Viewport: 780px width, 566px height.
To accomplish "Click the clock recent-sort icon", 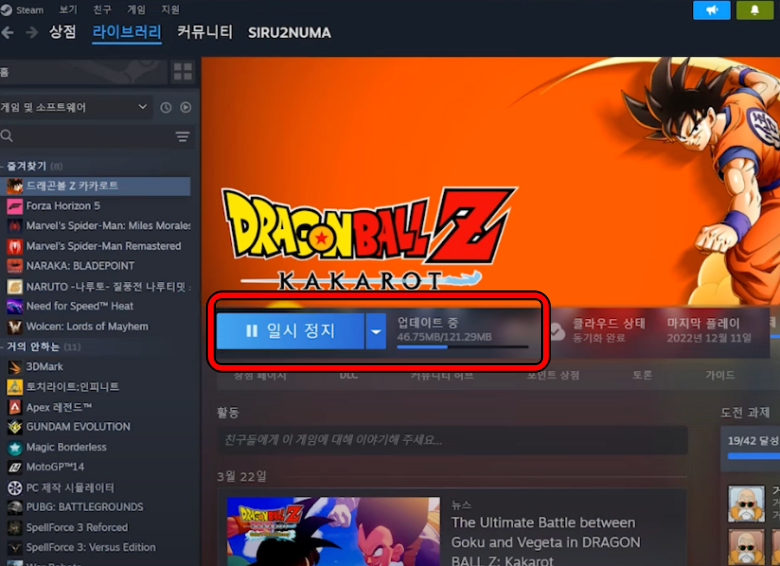I will (166, 107).
